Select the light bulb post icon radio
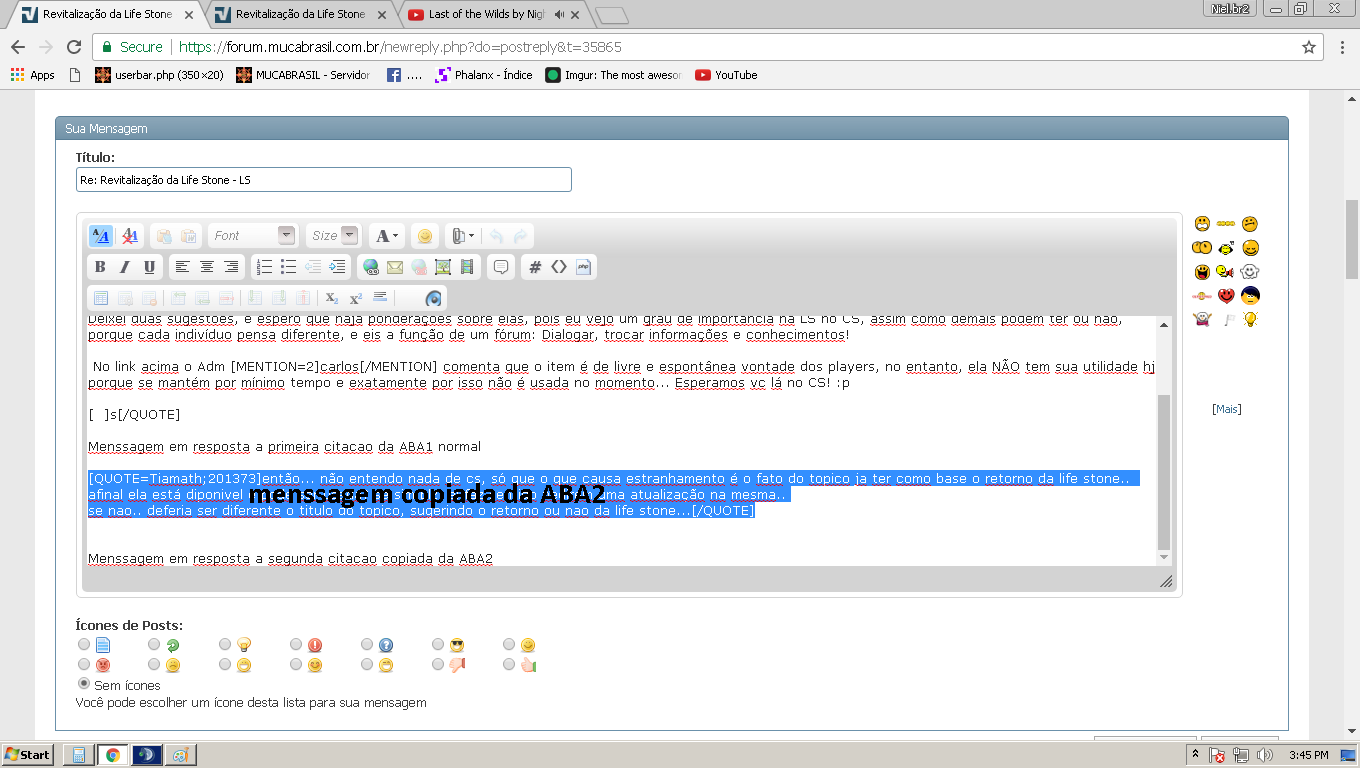 point(225,644)
